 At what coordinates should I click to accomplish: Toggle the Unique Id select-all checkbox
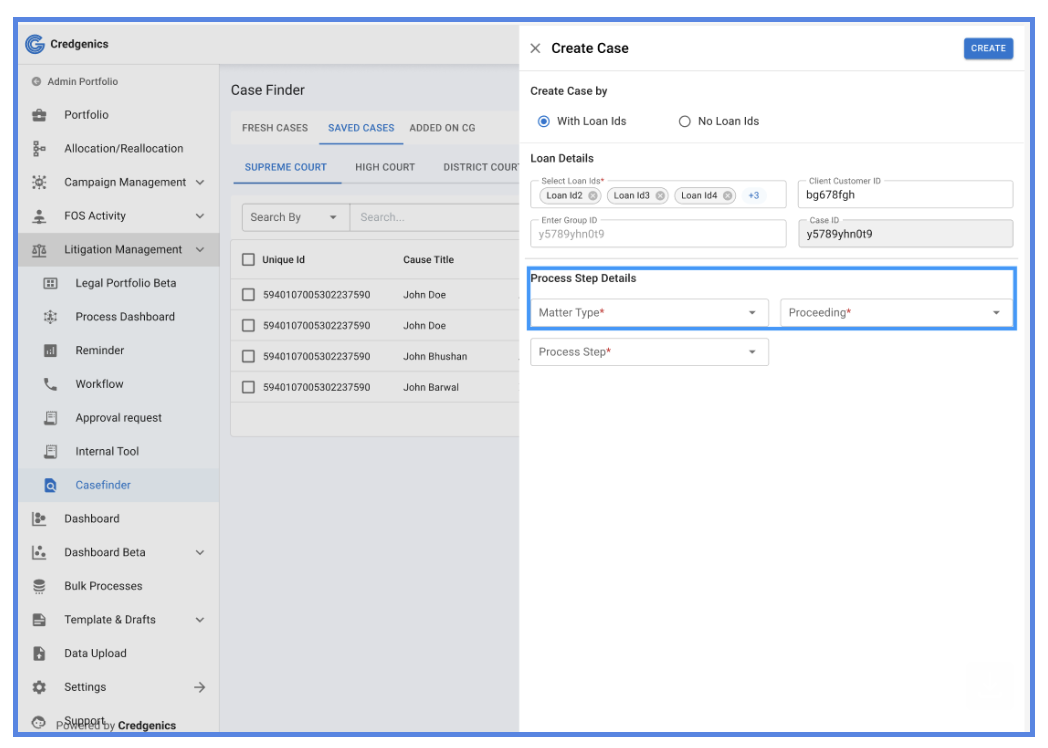[x=249, y=260]
